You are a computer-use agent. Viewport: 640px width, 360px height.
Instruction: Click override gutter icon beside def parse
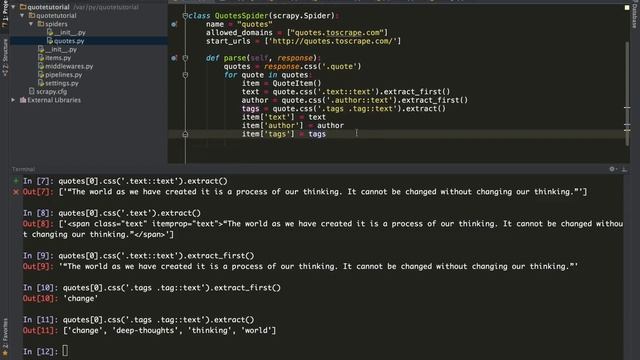174,58
